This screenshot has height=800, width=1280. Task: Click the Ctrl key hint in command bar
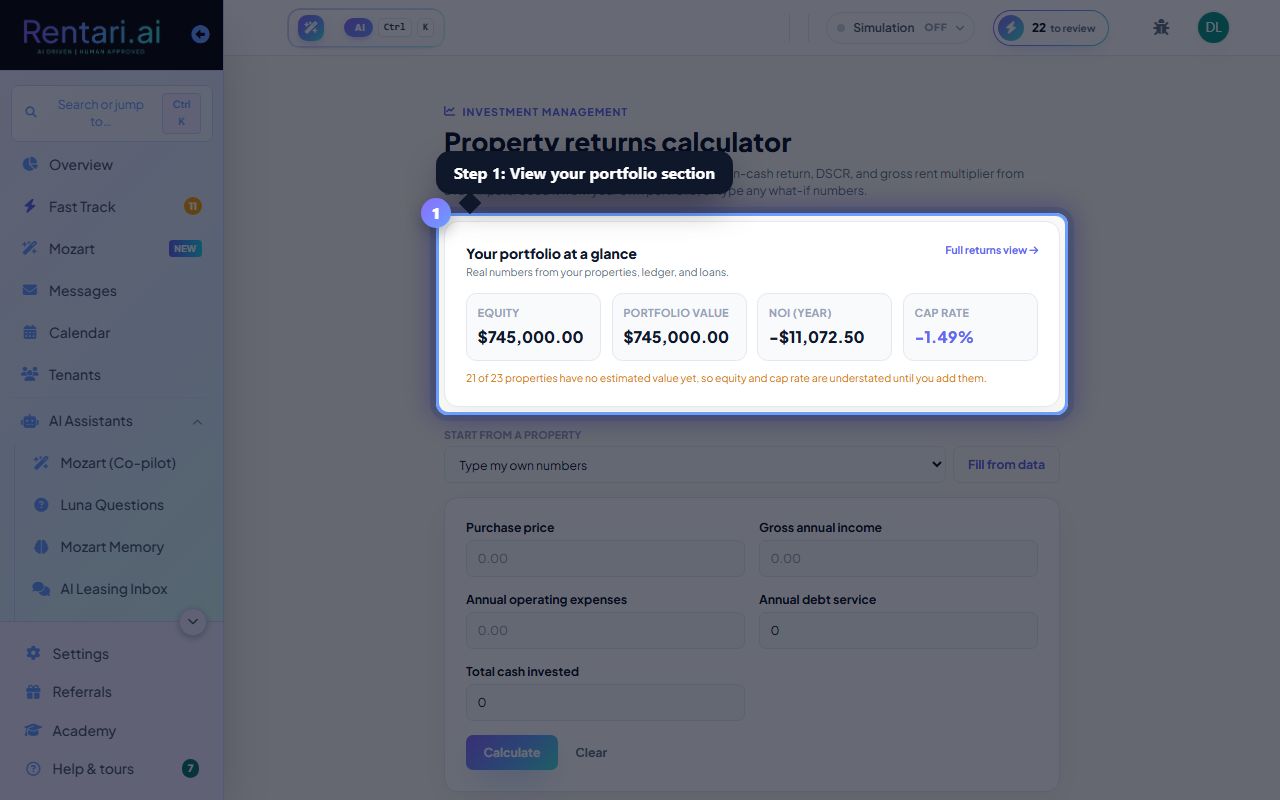click(395, 28)
